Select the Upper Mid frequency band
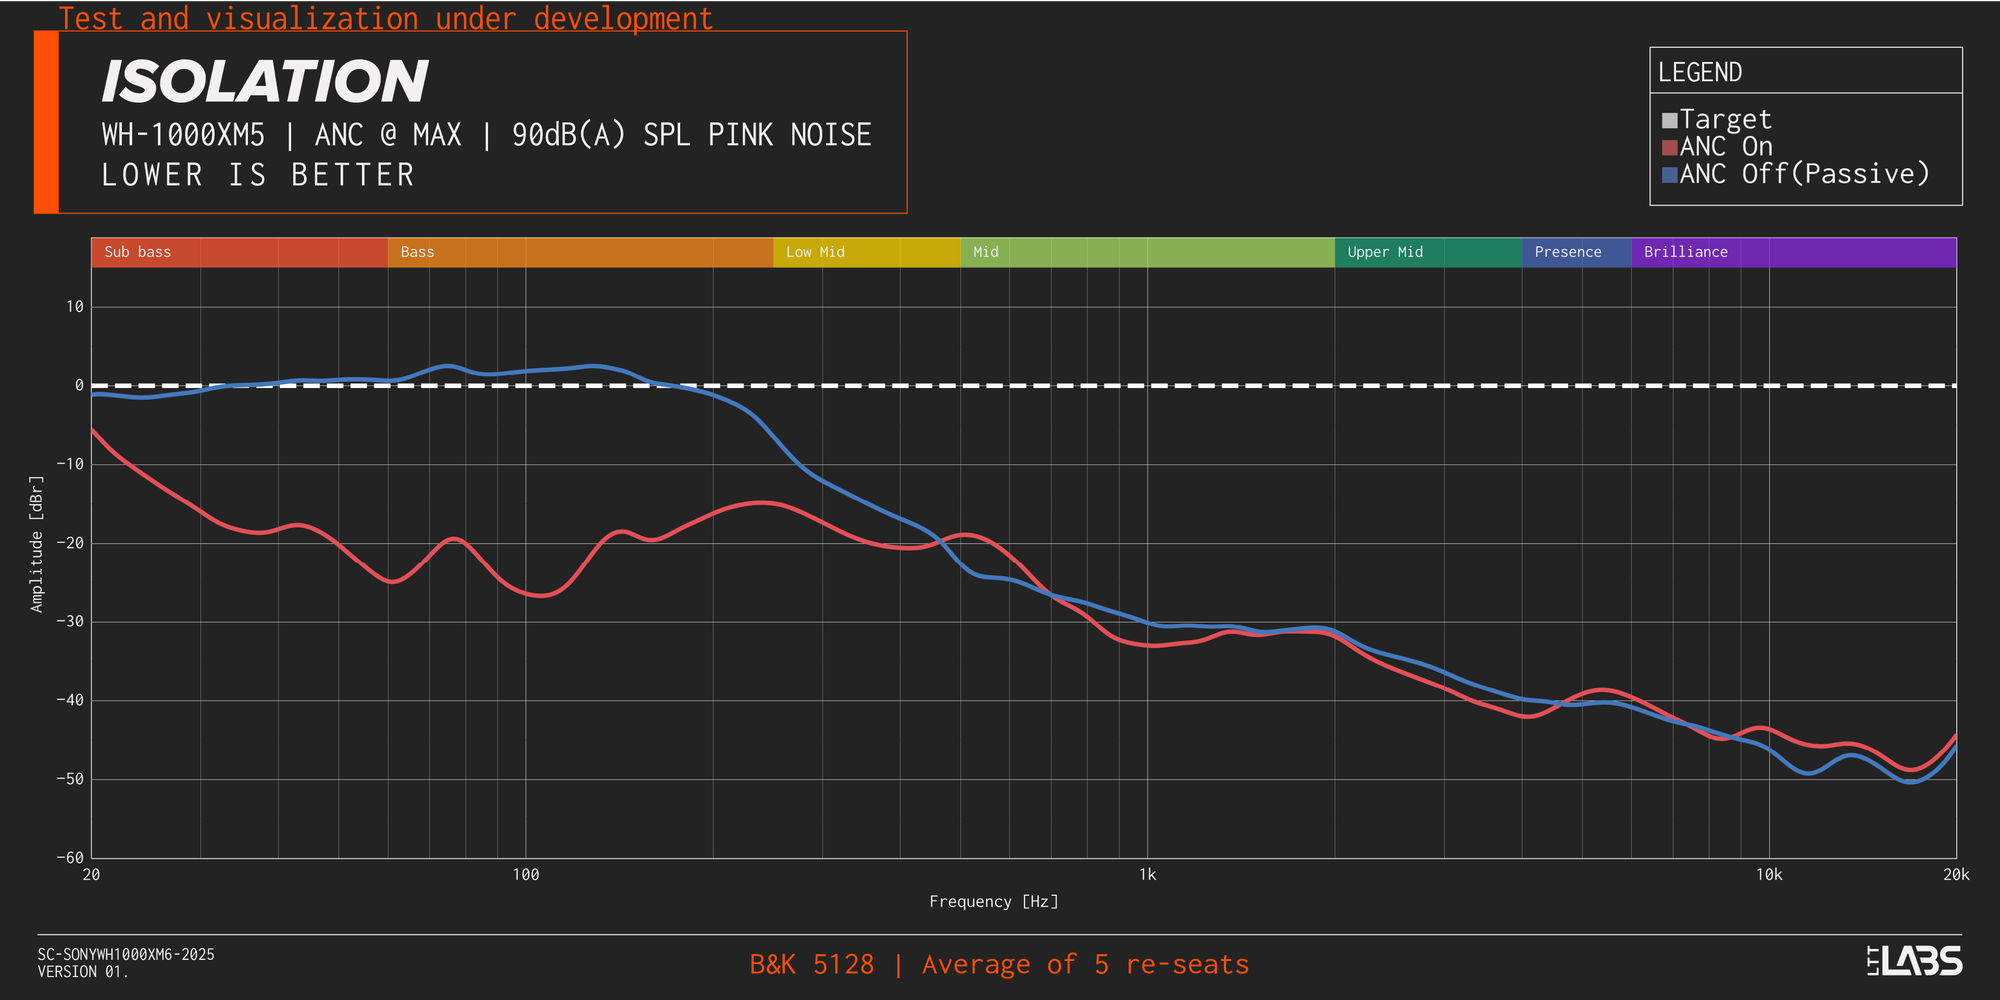 [x=1428, y=252]
